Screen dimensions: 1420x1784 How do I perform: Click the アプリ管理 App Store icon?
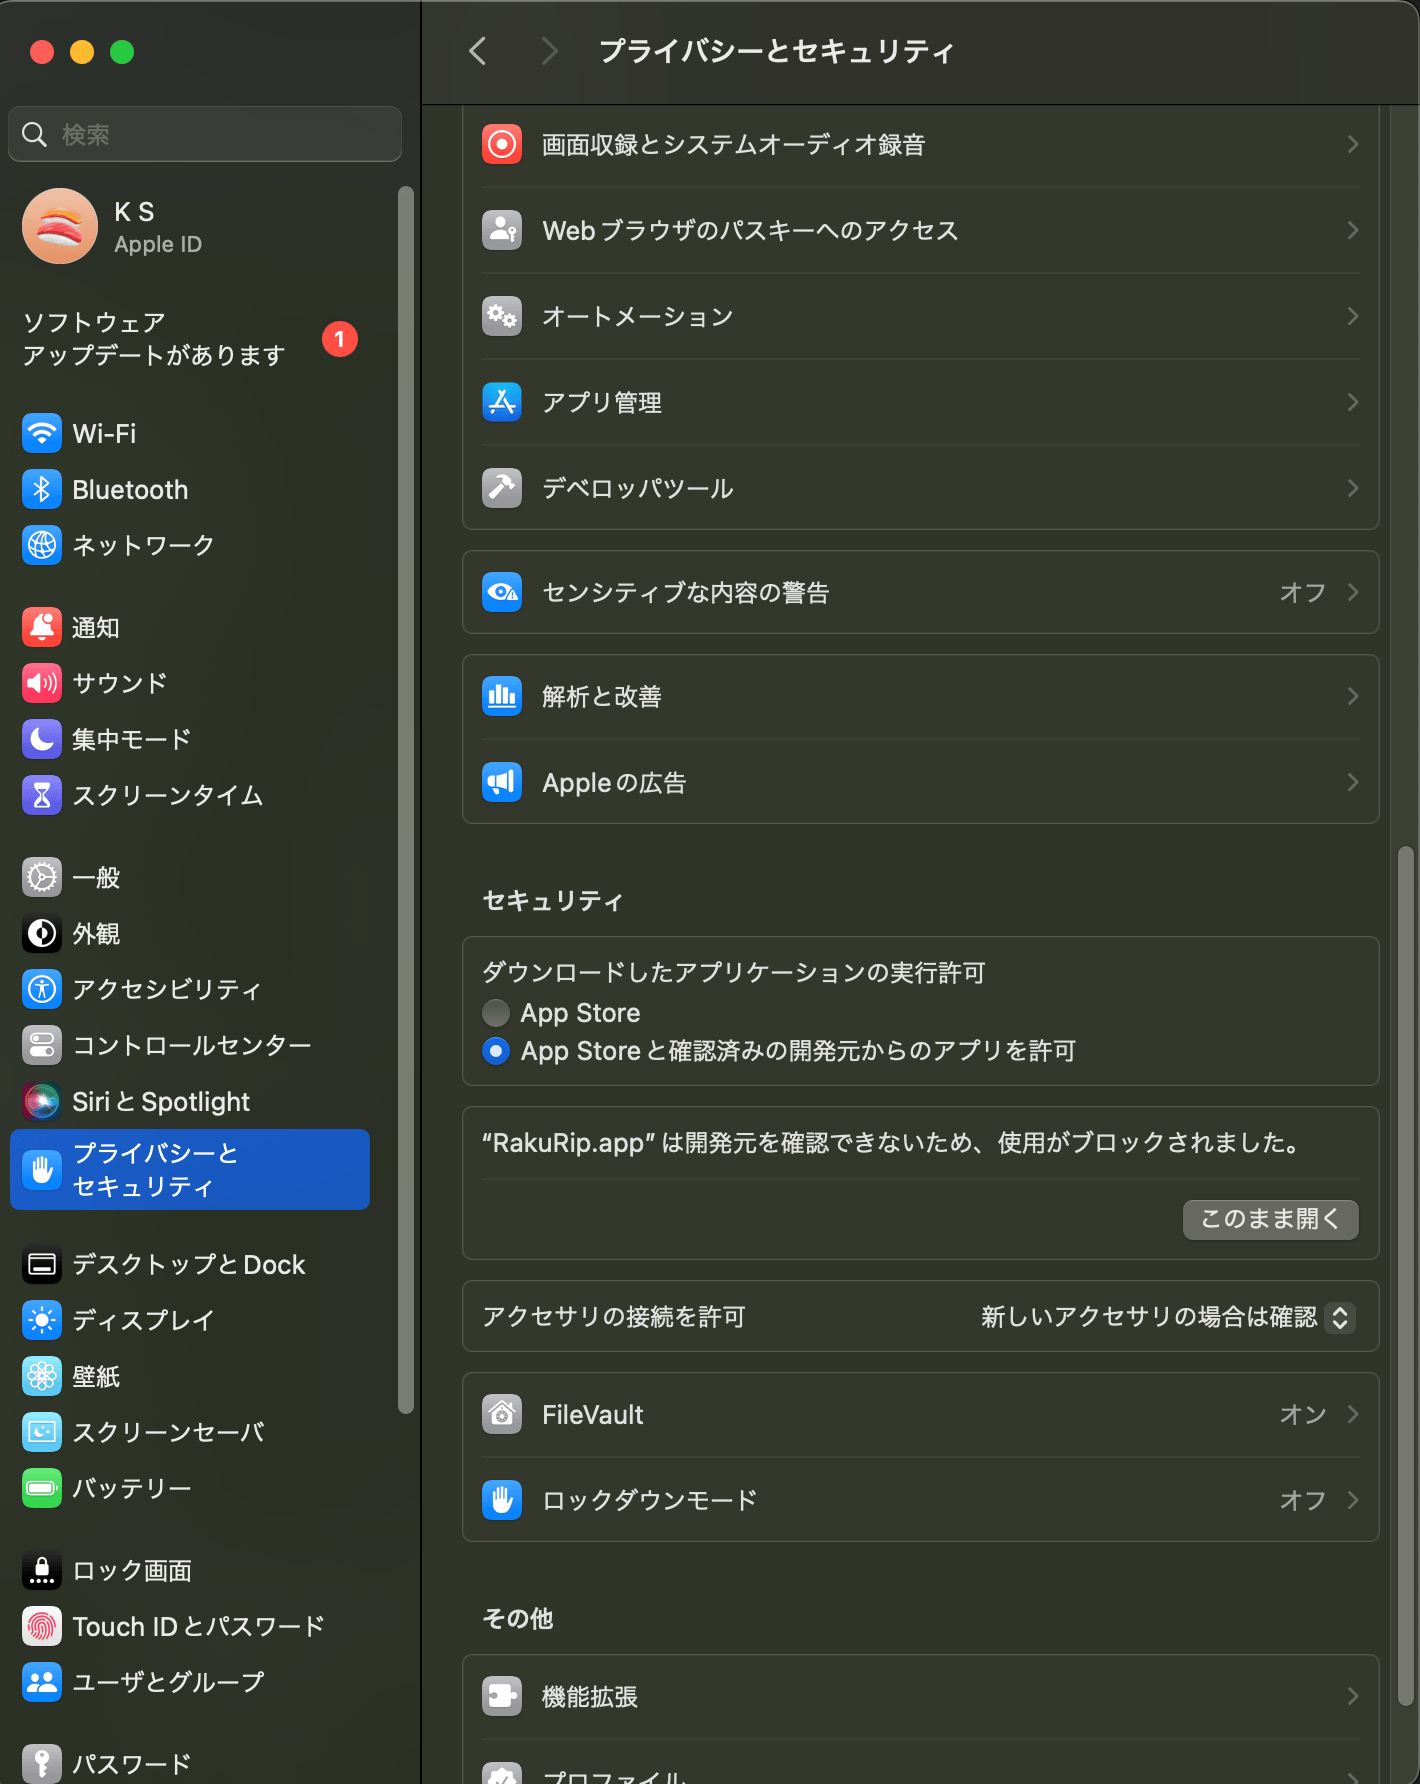(502, 403)
